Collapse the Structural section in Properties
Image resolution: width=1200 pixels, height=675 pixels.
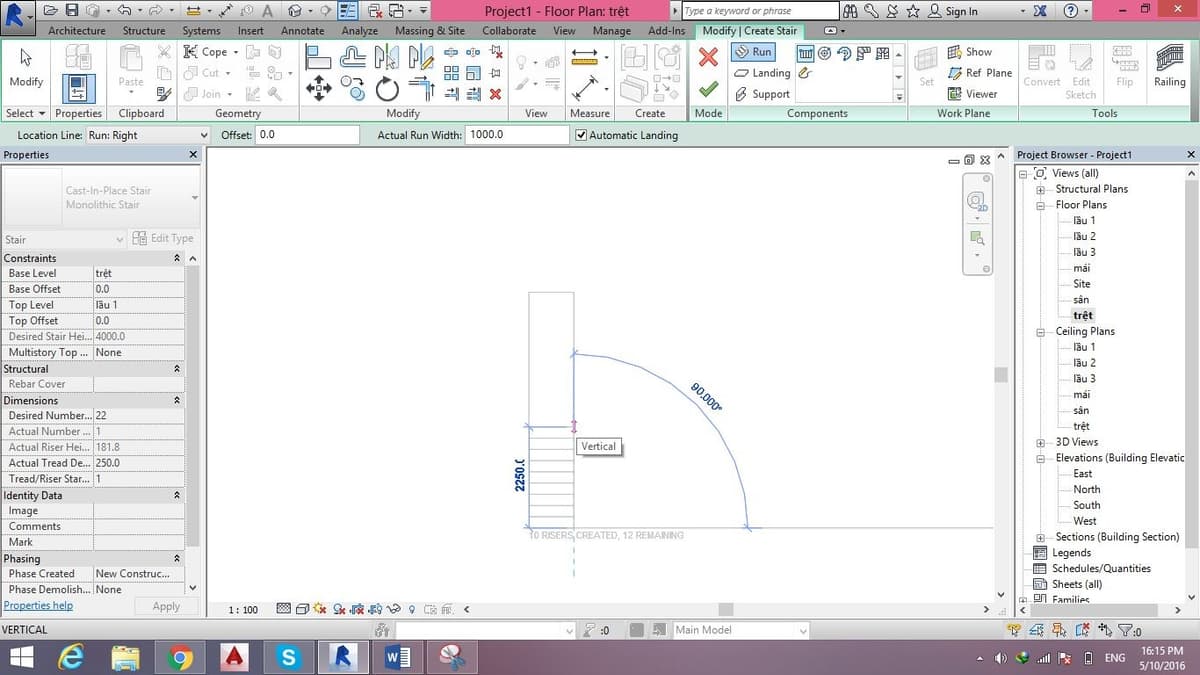click(177, 369)
